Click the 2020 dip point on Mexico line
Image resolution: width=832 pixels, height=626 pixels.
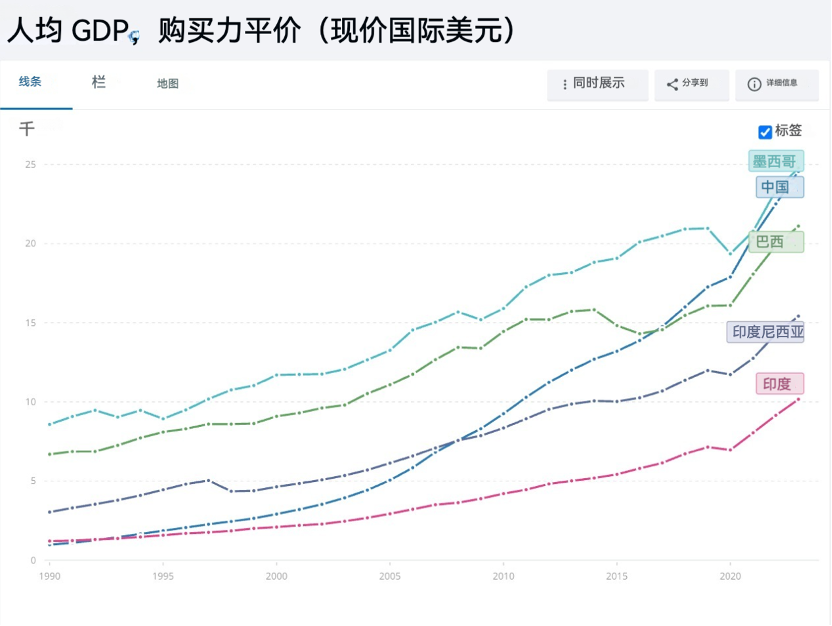point(730,254)
